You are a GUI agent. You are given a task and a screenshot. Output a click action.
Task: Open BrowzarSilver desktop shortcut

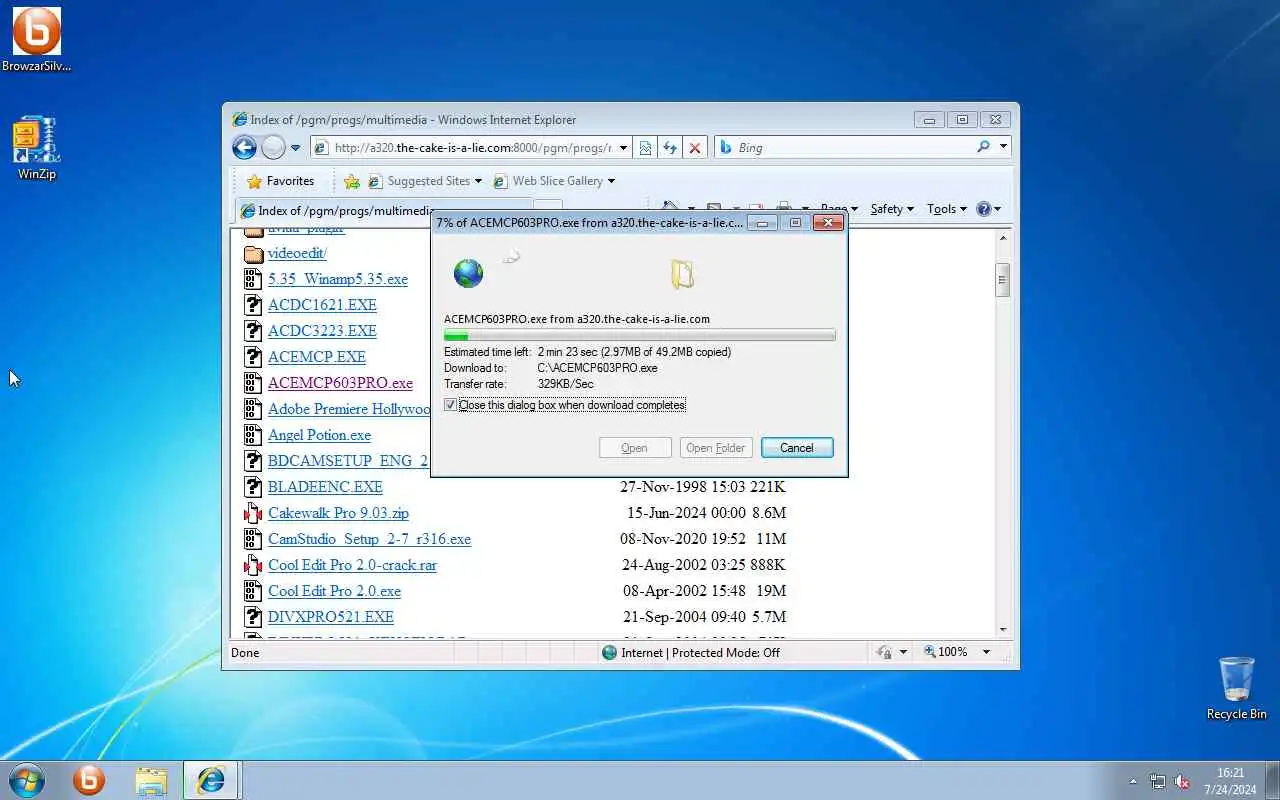tap(37, 40)
